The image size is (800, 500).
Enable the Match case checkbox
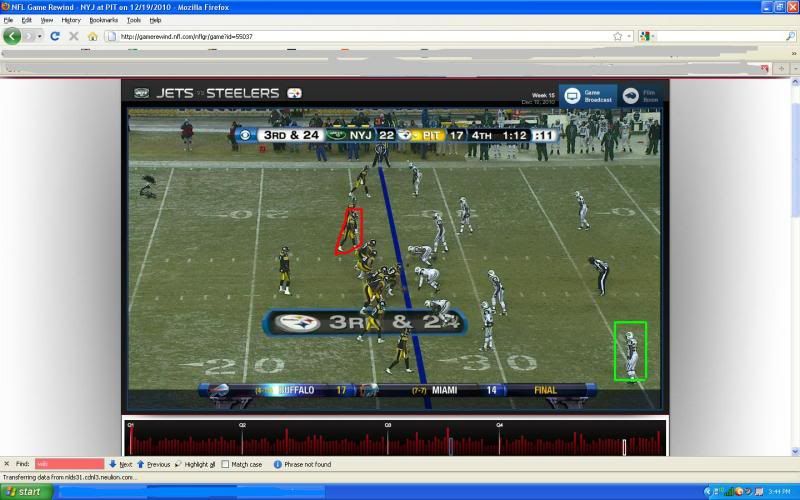[x=225, y=464]
